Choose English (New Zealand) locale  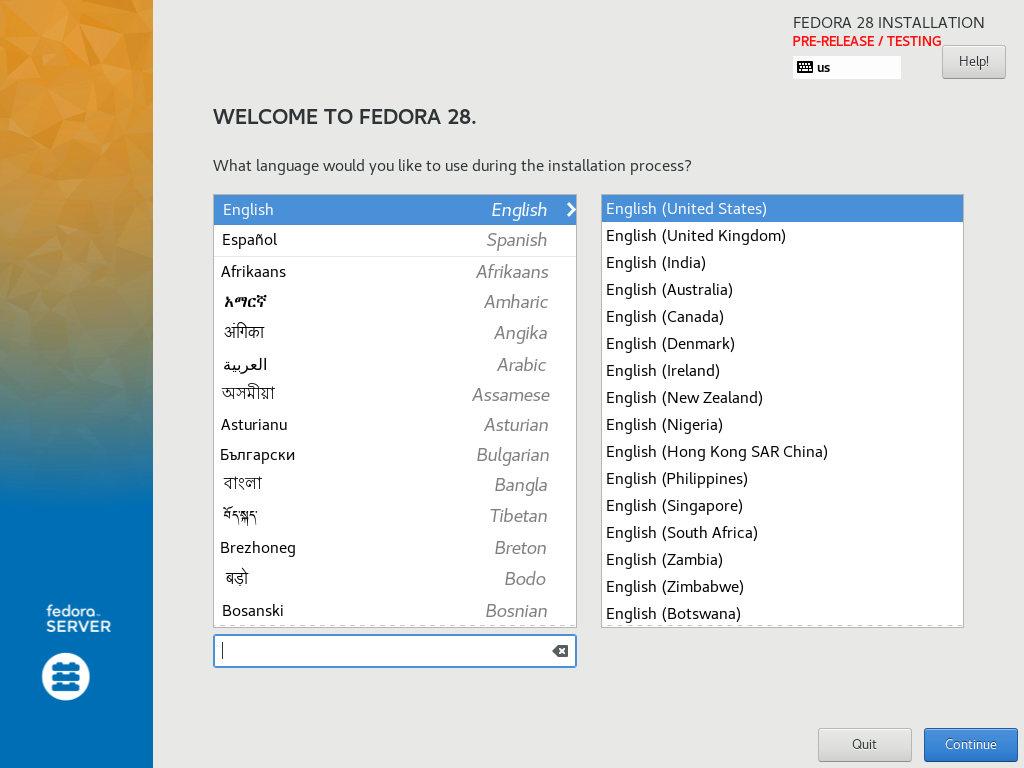coord(782,398)
